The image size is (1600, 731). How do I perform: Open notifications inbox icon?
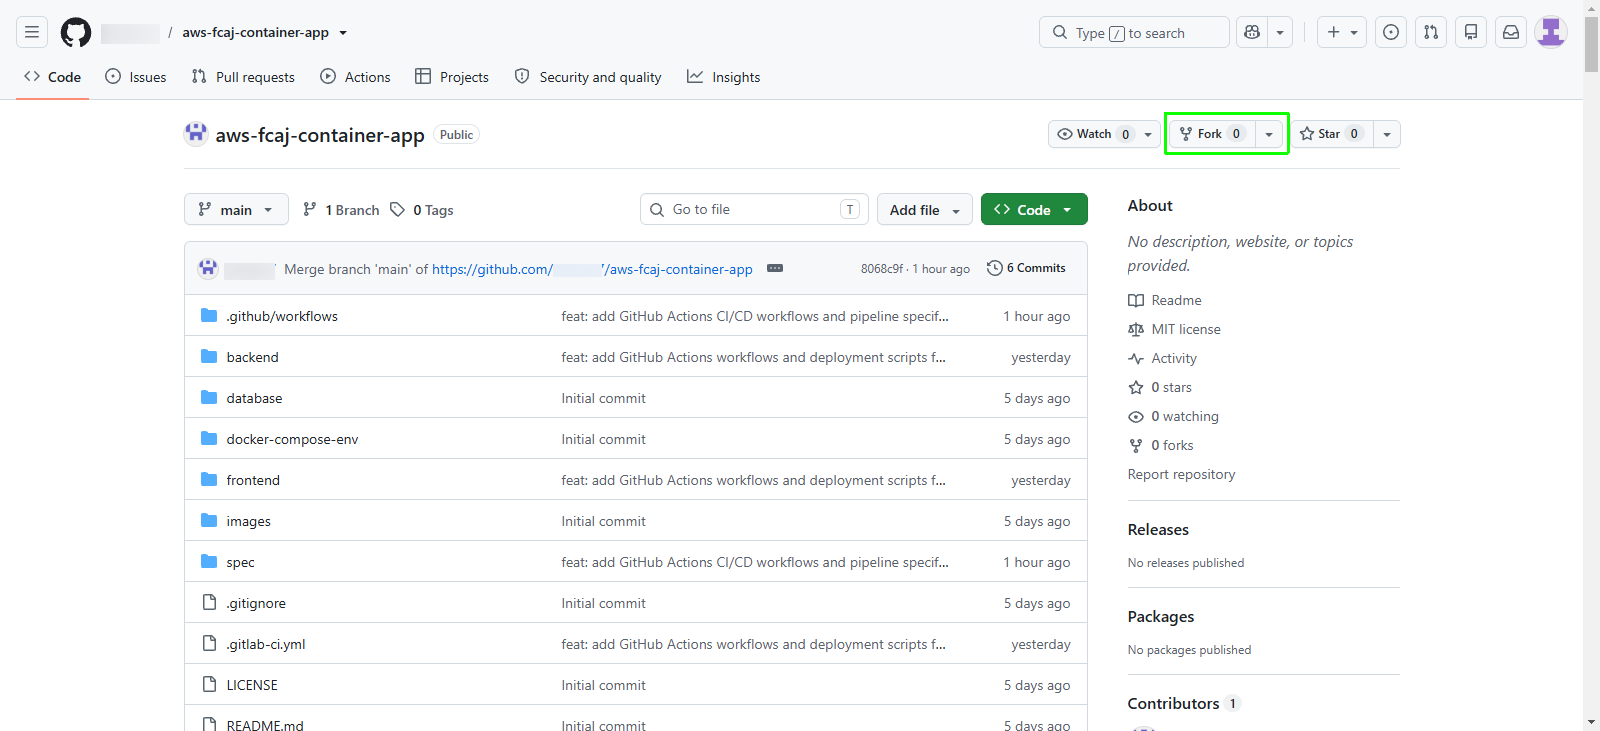coord(1511,32)
